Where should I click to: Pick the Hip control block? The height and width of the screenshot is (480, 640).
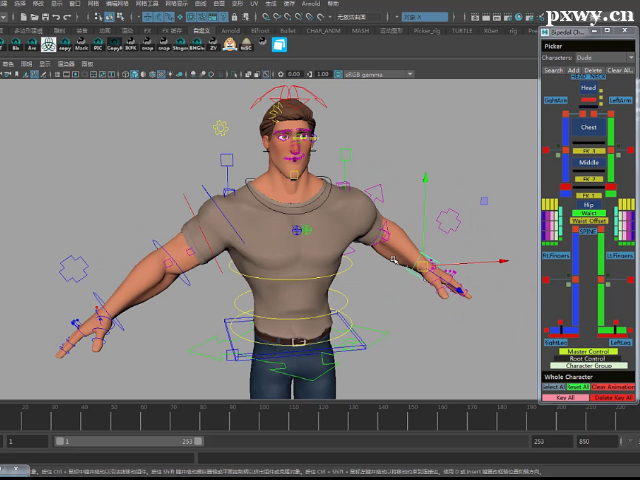click(x=588, y=203)
